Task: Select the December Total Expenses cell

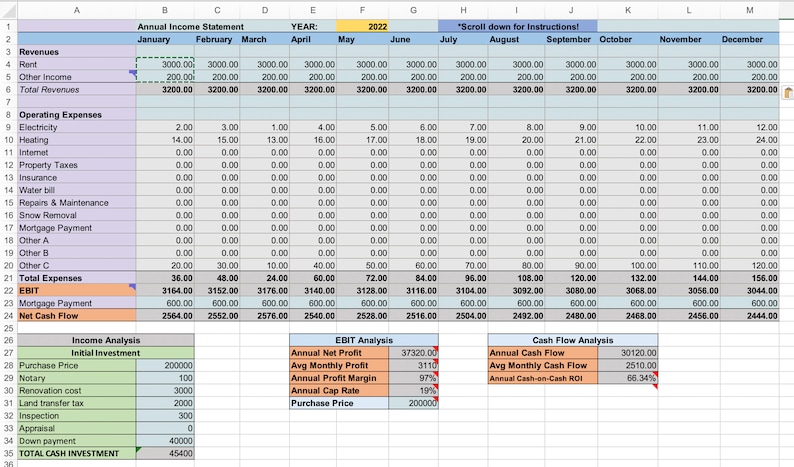Action: pyautogui.click(x=750, y=278)
